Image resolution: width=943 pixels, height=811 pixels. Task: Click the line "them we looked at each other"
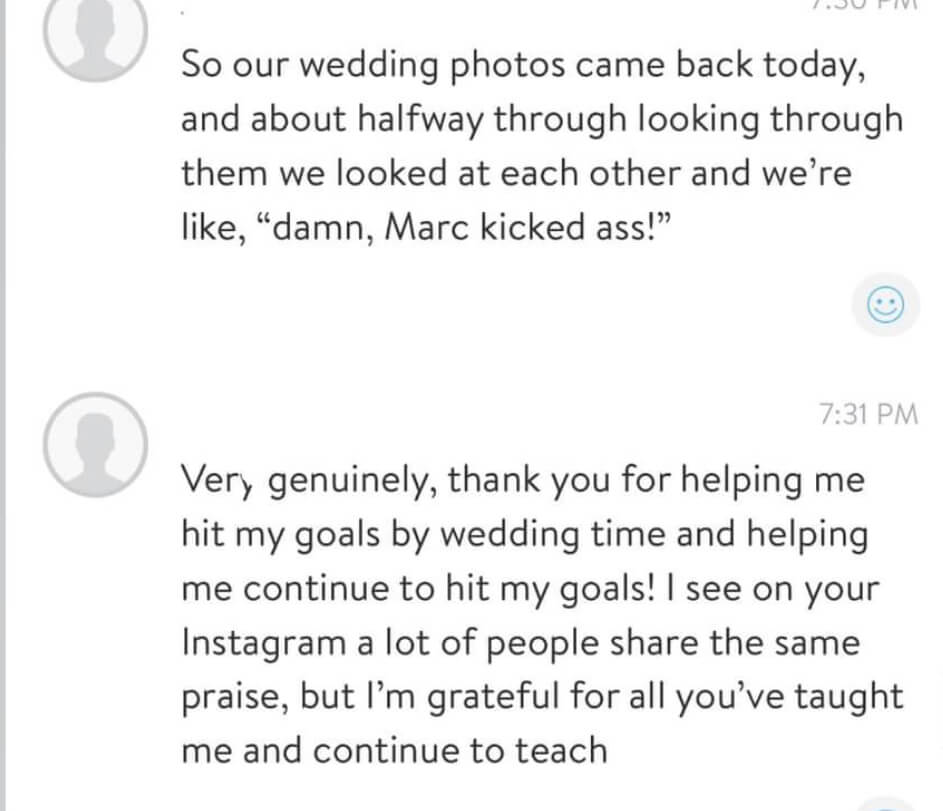[515, 175]
